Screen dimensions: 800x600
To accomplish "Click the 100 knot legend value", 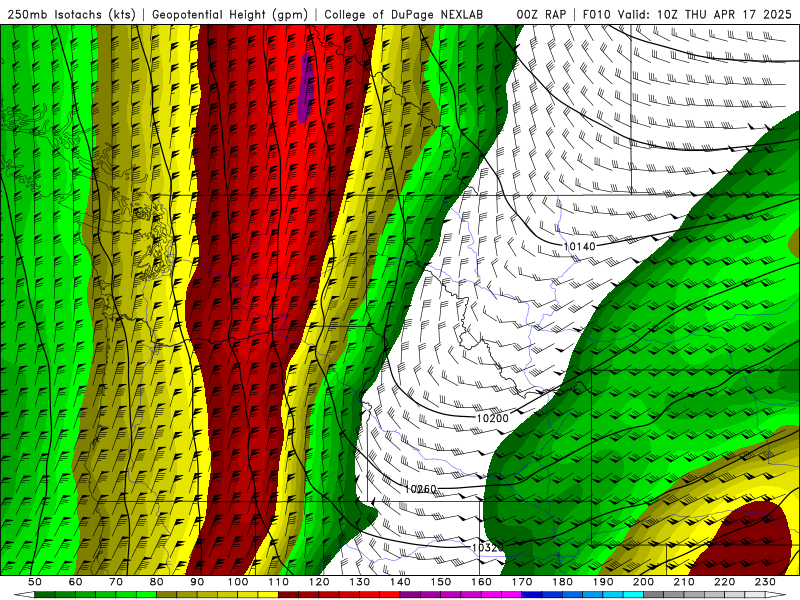I will tap(238, 582).
